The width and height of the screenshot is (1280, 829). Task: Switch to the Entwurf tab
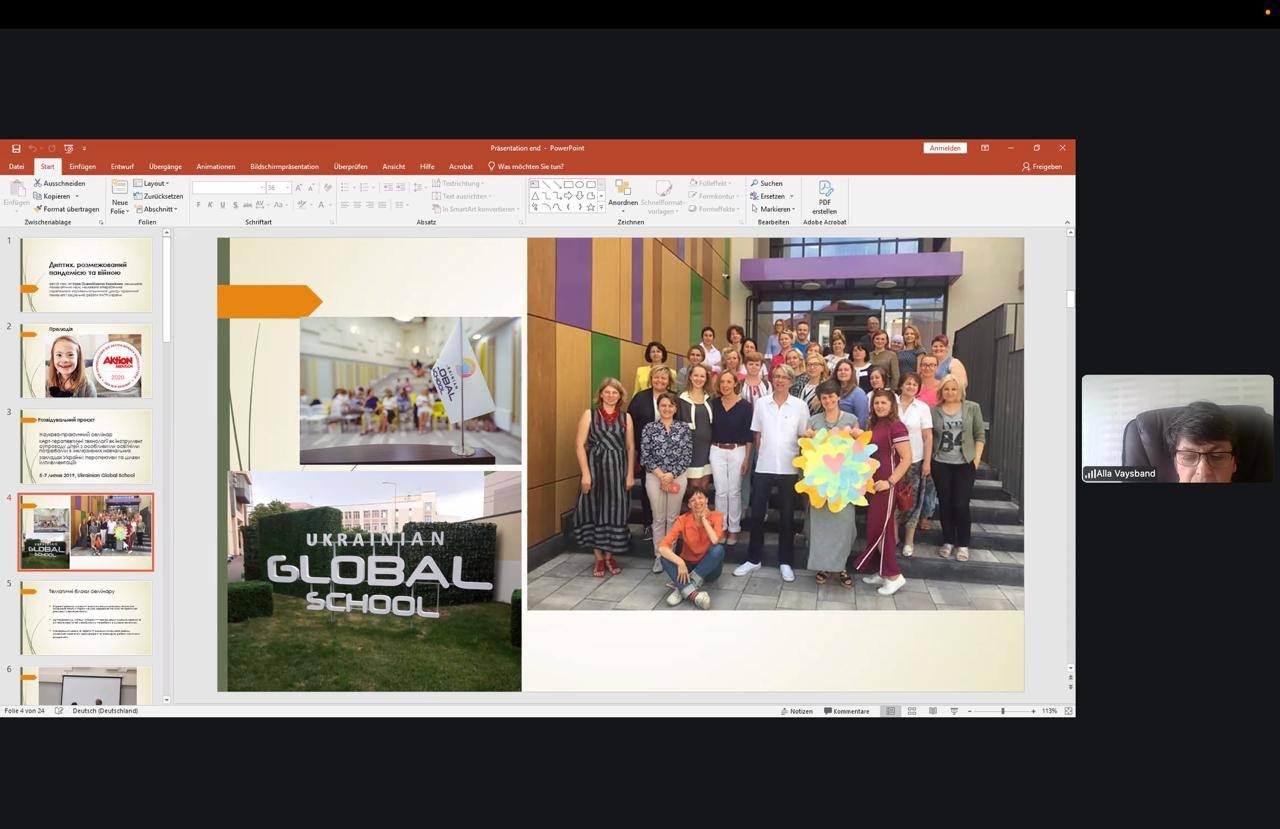pyautogui.click(x=122, y=167)
